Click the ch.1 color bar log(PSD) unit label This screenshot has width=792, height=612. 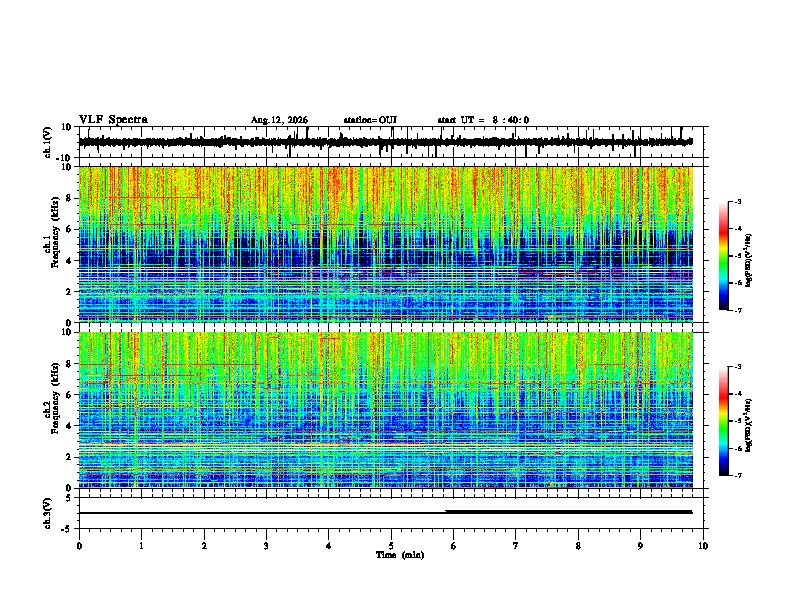click(748, 260)
